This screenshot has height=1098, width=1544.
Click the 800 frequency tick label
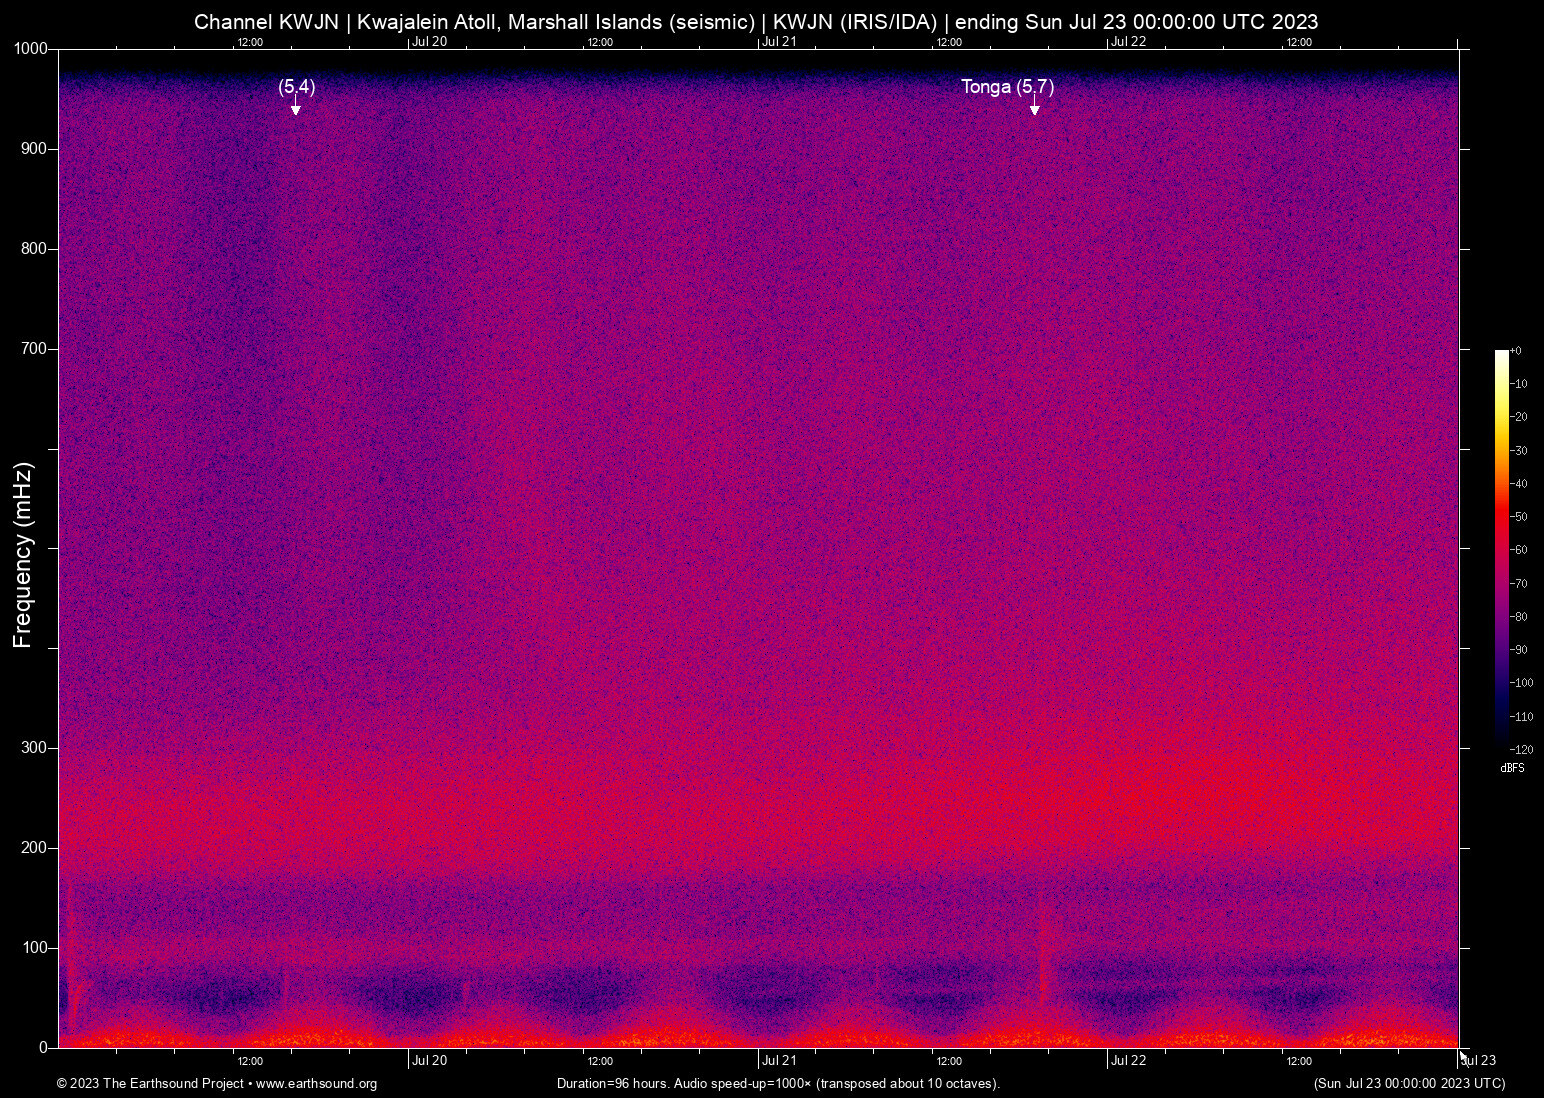(34, 249)
